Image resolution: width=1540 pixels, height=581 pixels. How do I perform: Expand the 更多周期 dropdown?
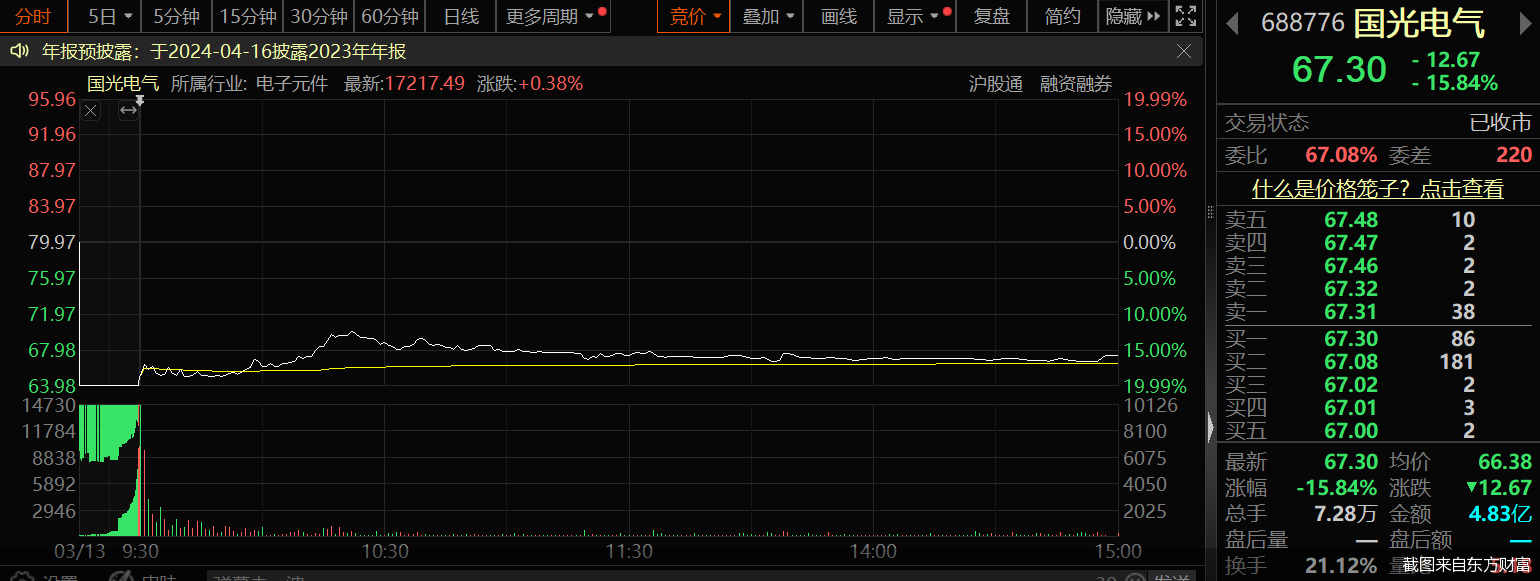tap(551, 16)
